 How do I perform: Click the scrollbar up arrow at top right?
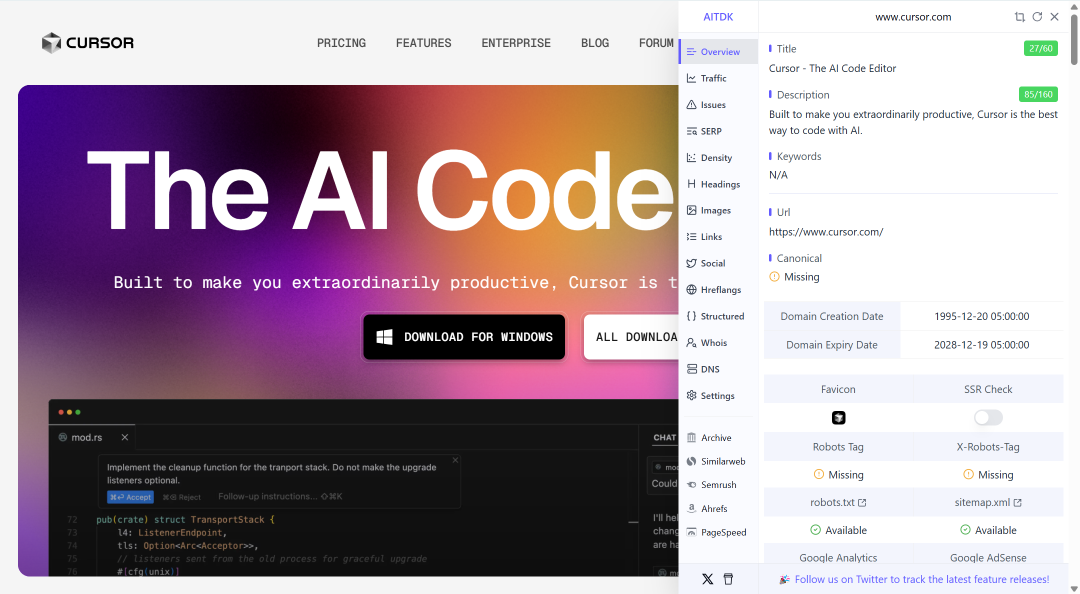pyautogui.click(x=1074, y=6)
